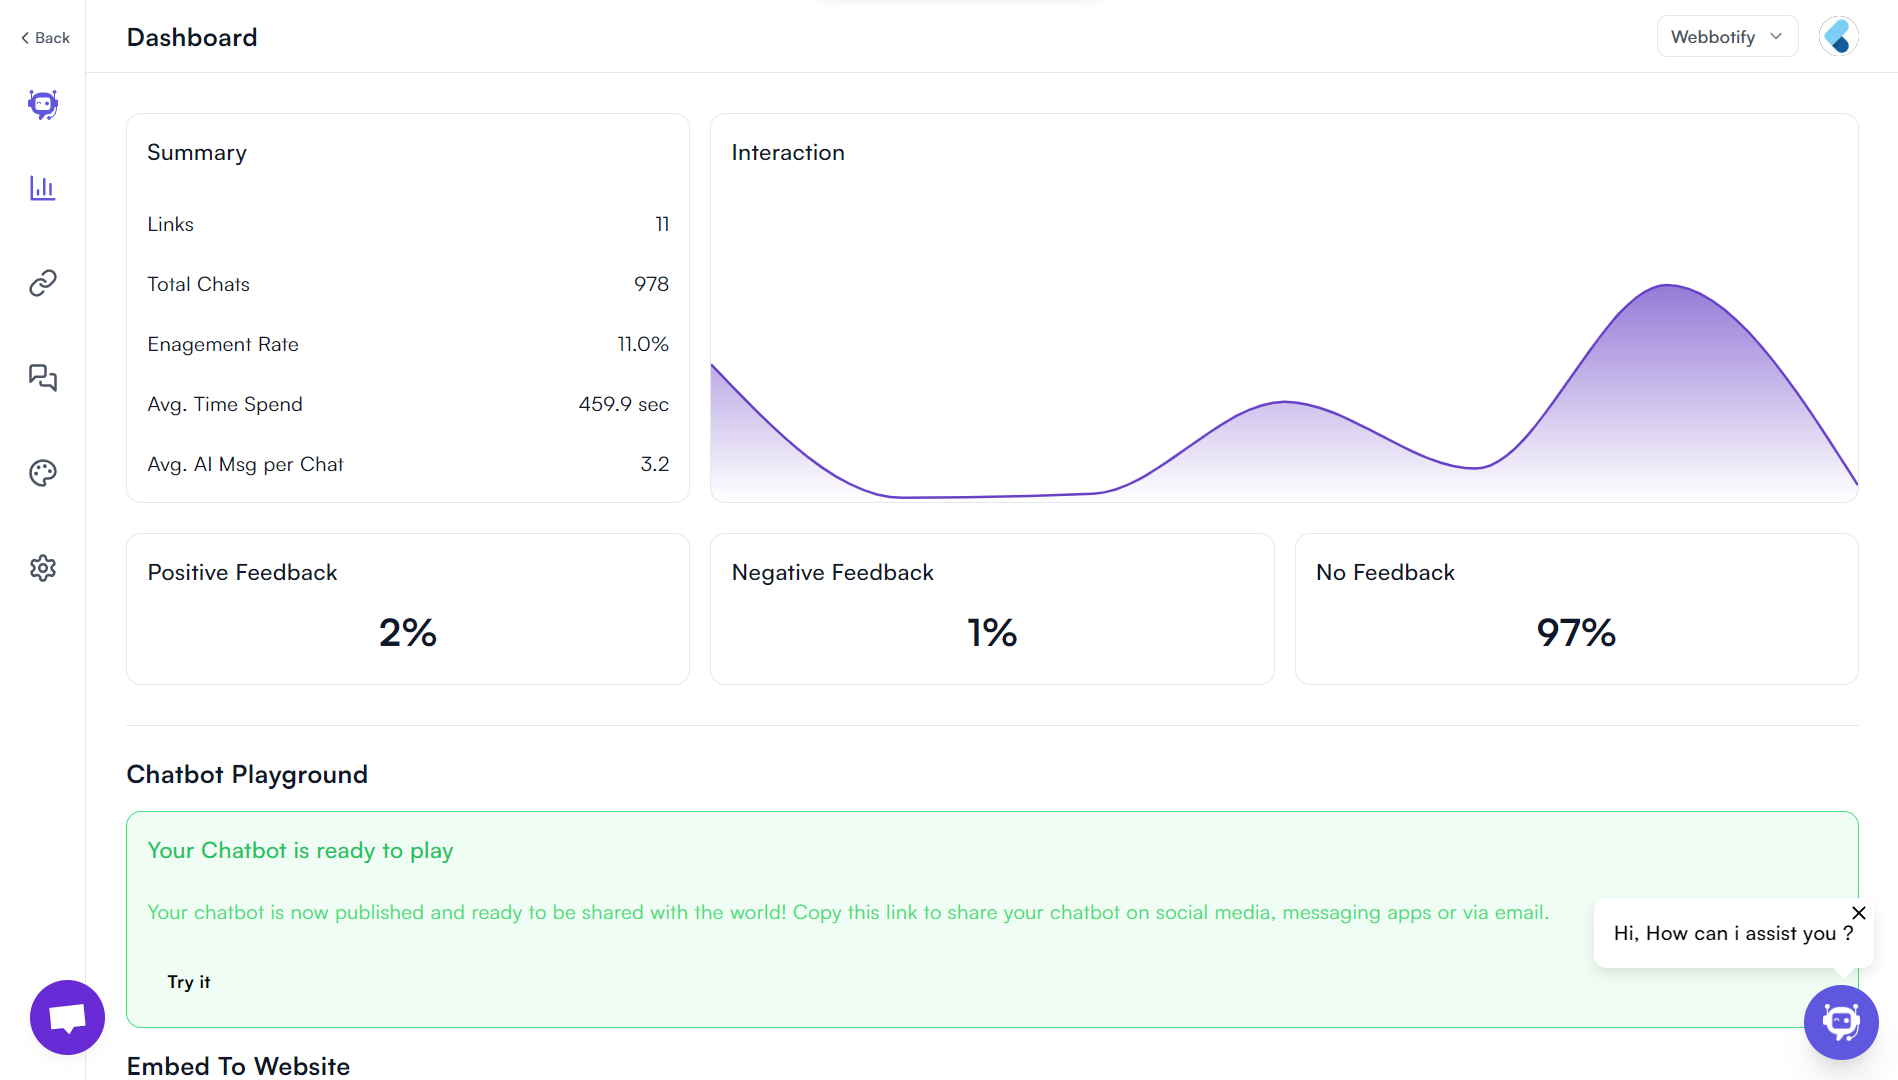The image size is (1898, 1080).
Task: Click the Positive Feedback label
Action: 242,572
